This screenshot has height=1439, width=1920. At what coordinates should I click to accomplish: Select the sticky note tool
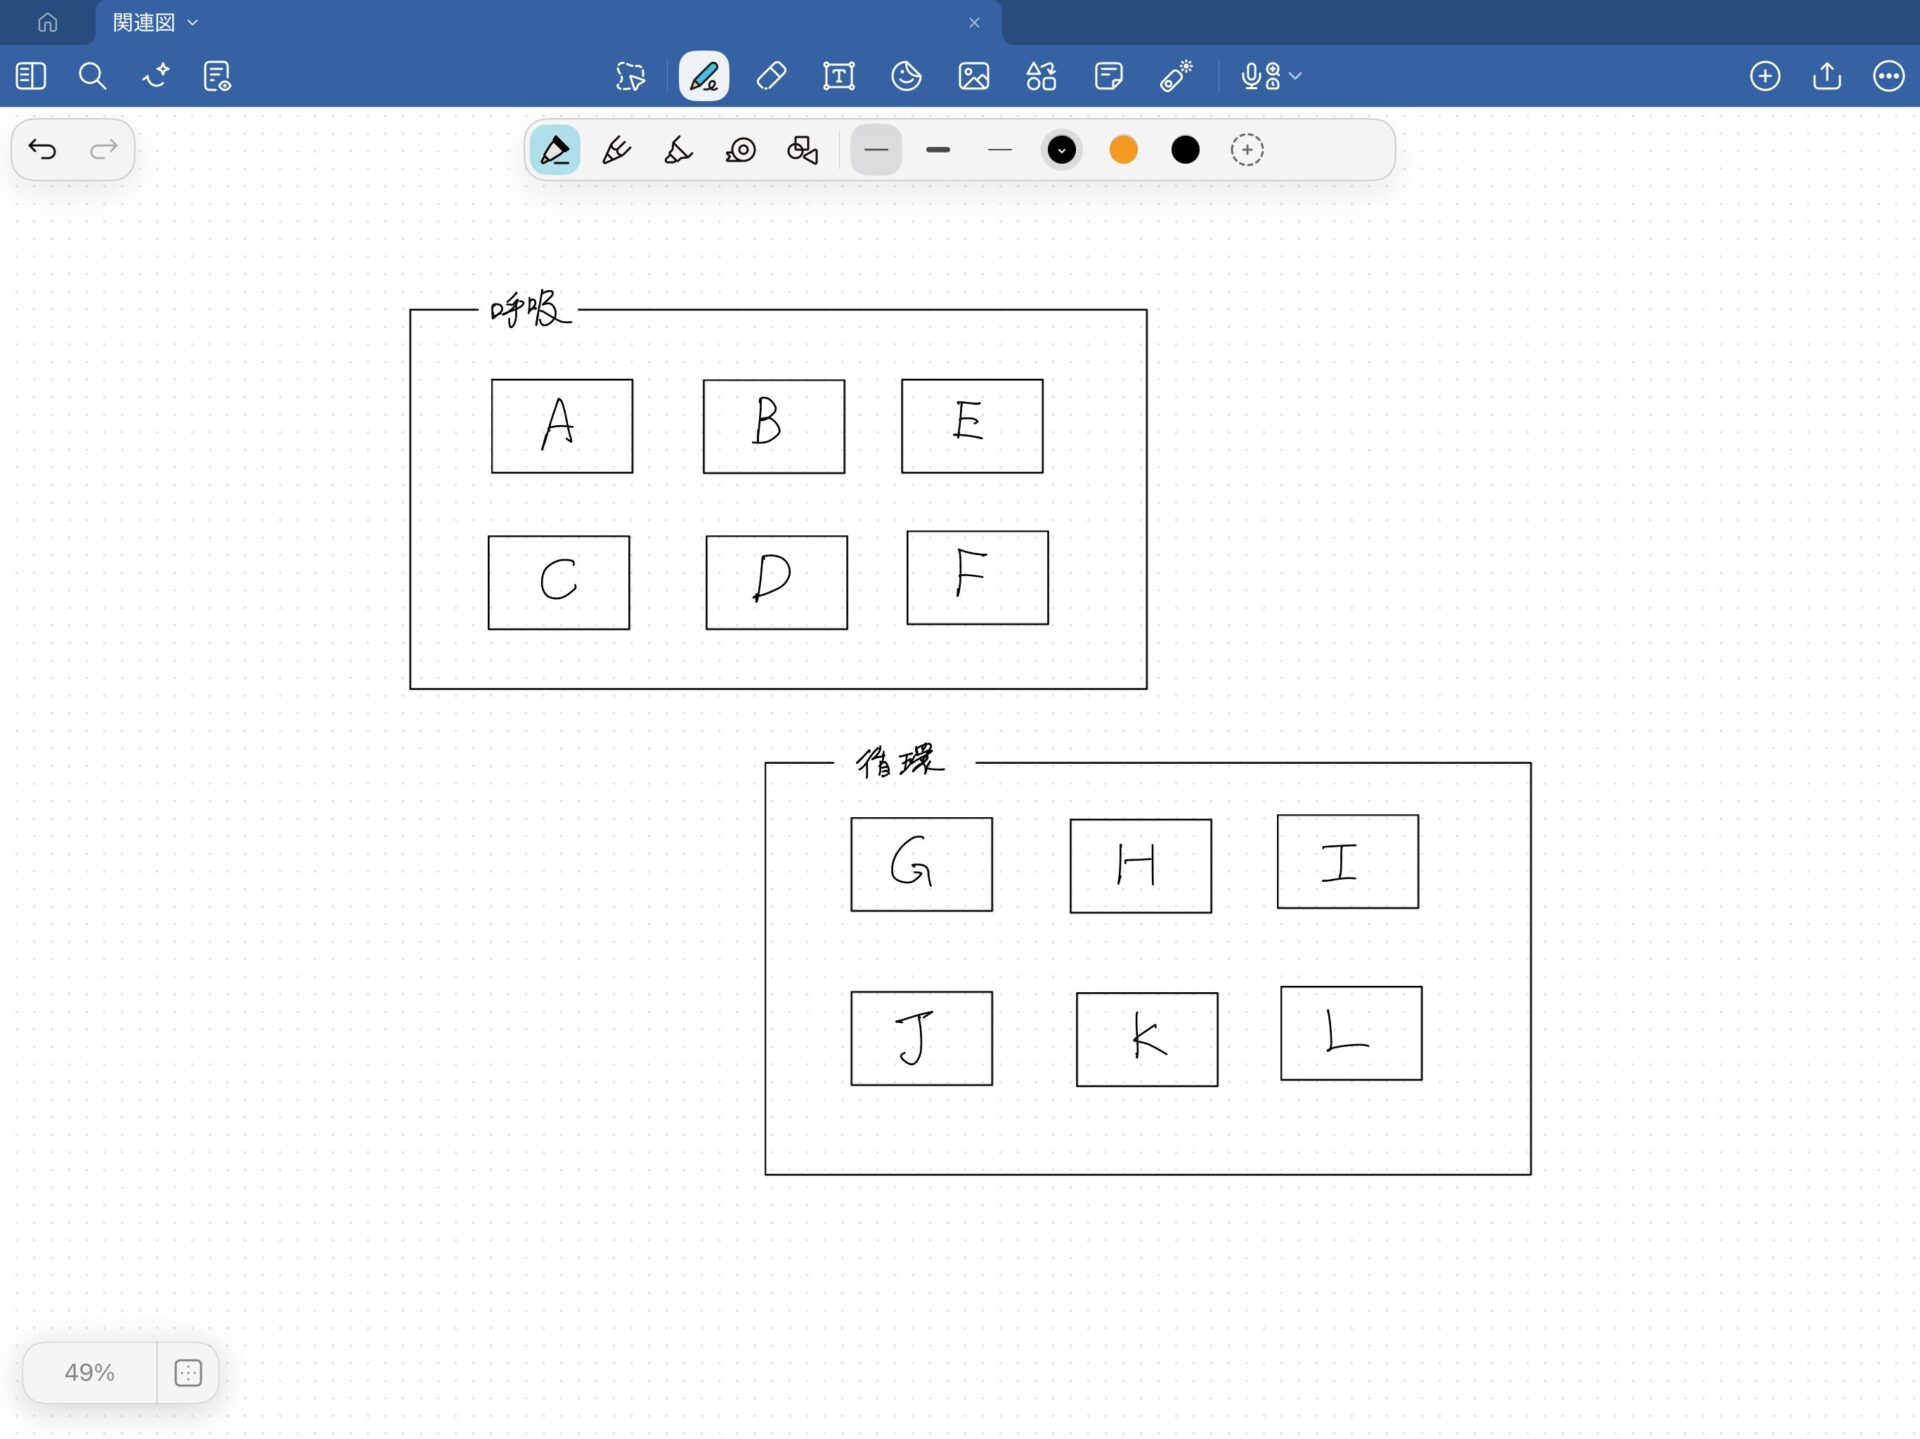coord(1108,76)
